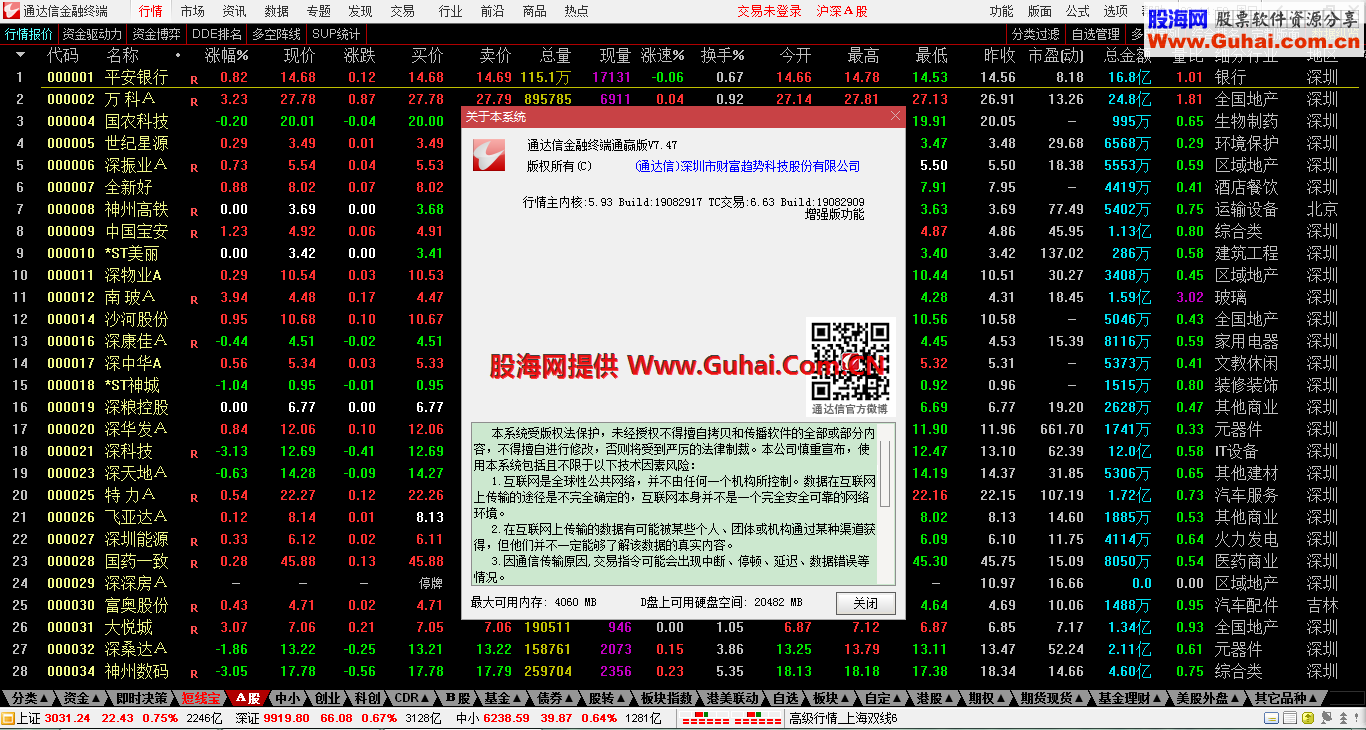The width and height of the screenshot is (1366, 730).
Task: Click the R marker next to 神州高铁
Action: pos(194,211)
